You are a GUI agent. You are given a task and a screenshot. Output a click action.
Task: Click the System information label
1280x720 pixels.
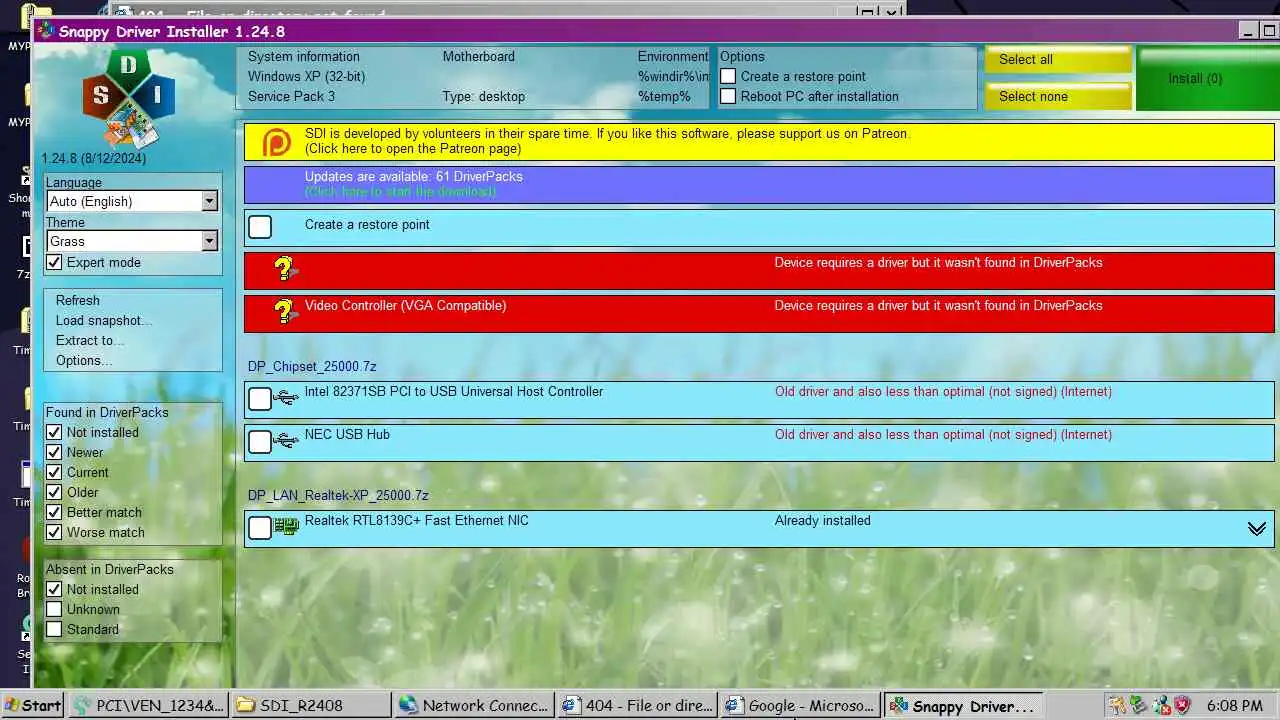pyautogui.click(x=304, y=56)
